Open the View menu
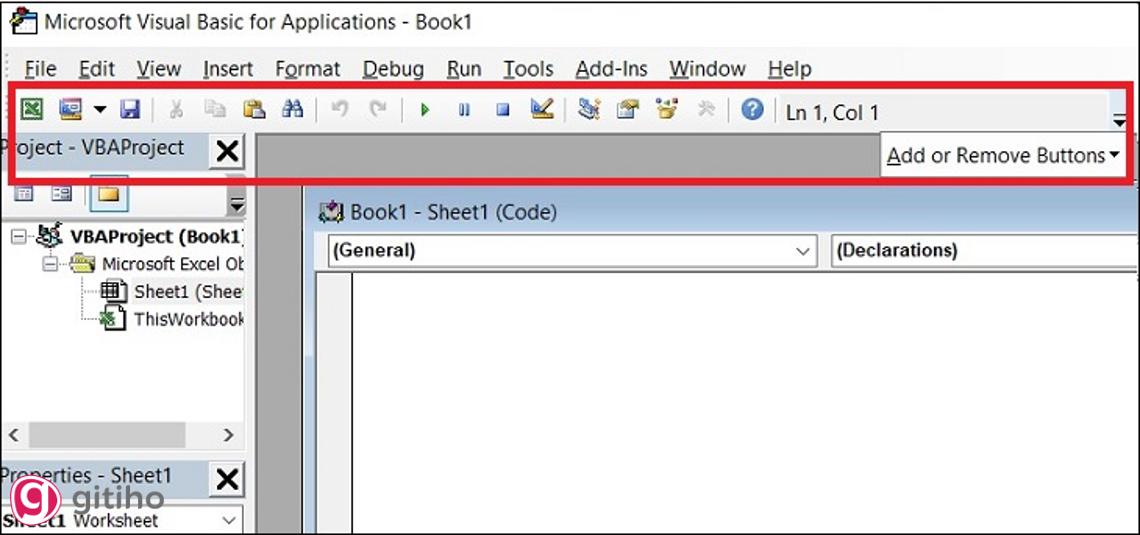Screen dimensions: 1140x535 click(159, 69)
